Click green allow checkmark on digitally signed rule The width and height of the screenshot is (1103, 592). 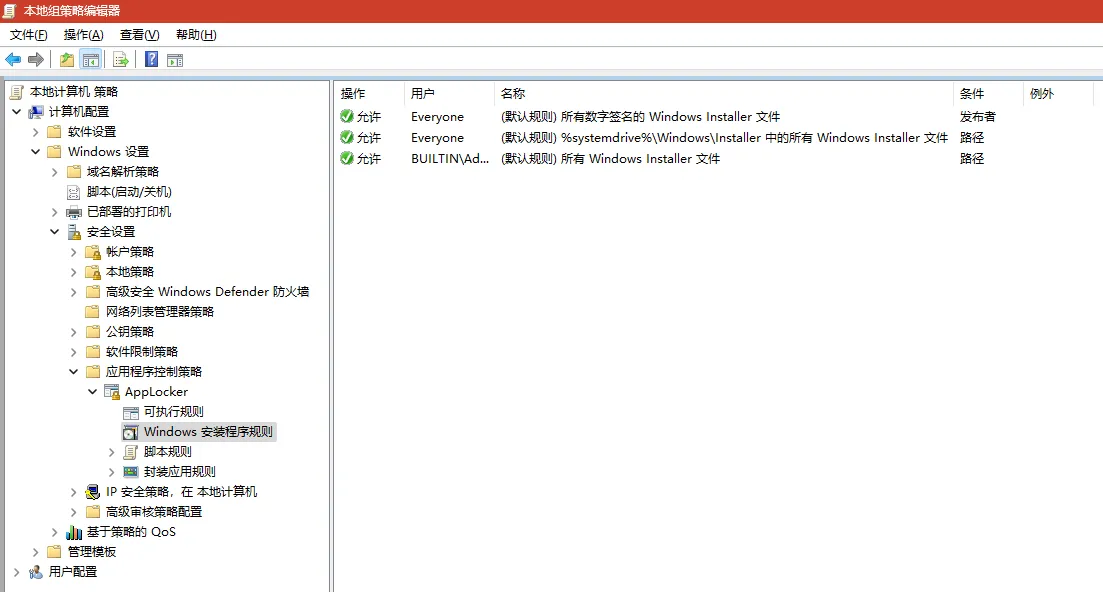[347, 116]
